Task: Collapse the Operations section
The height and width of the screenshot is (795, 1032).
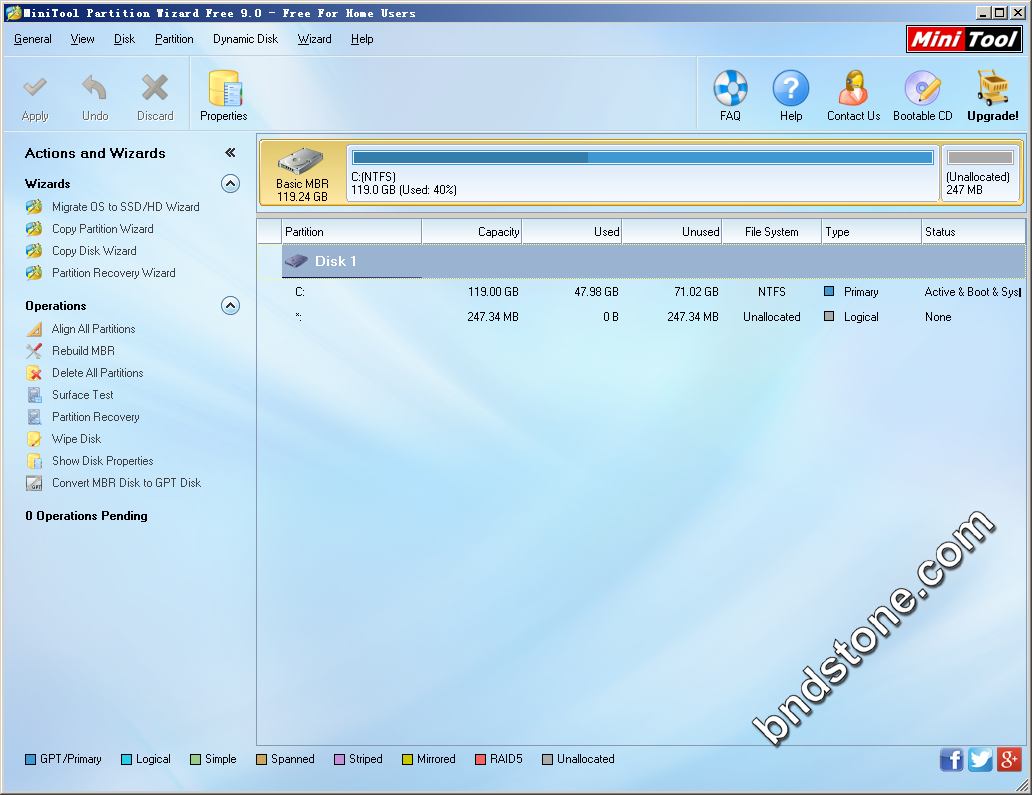Action: [x=230, y=305]
